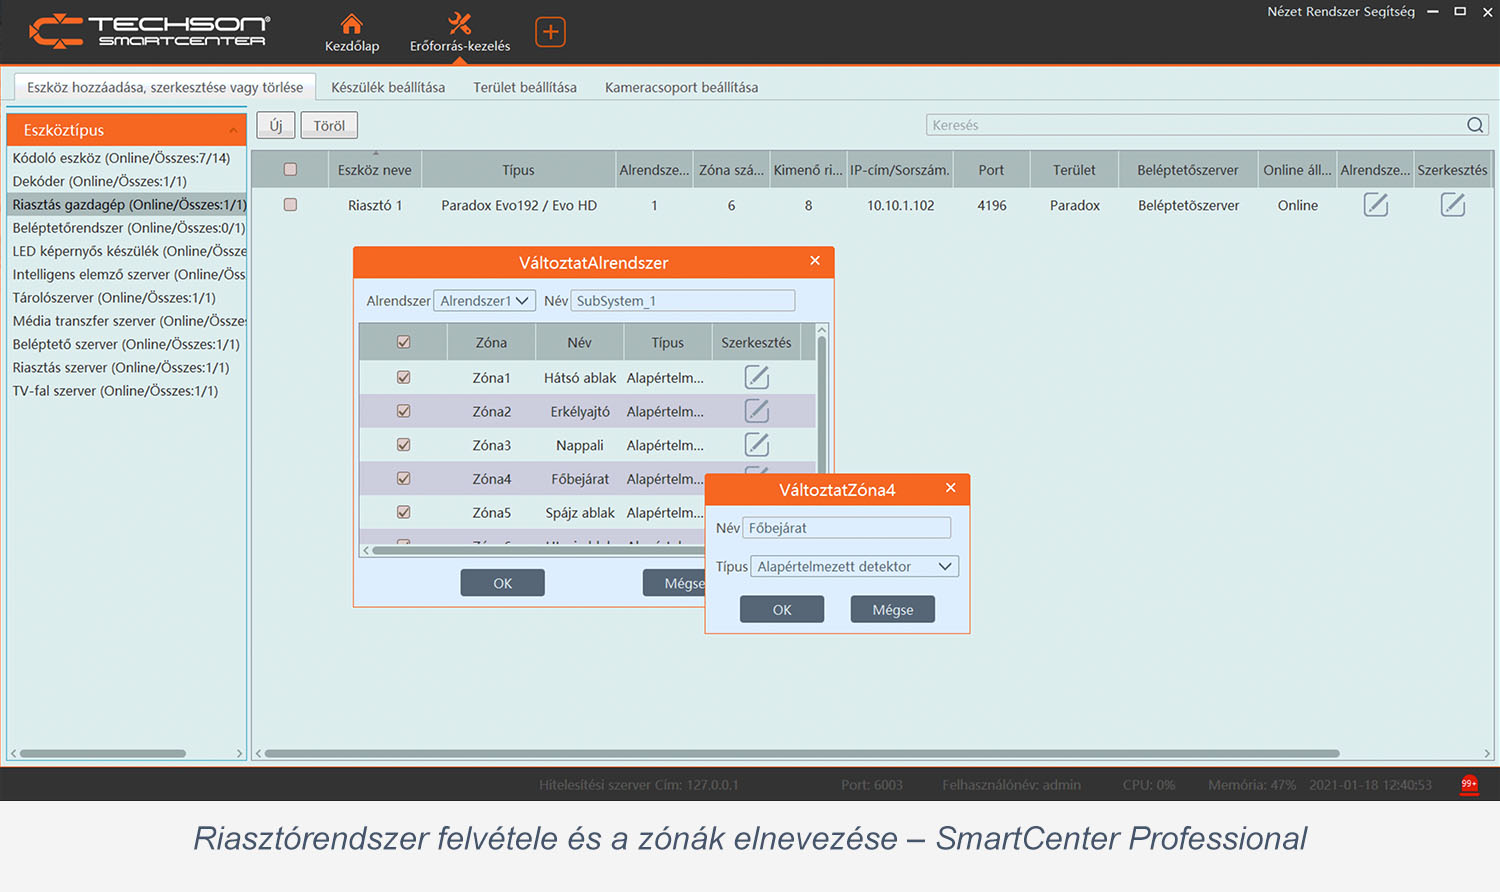This screenshot has height=892, width=1500.
Task: Open the Alrendszer1 dropdown
Action: point(485,301)
